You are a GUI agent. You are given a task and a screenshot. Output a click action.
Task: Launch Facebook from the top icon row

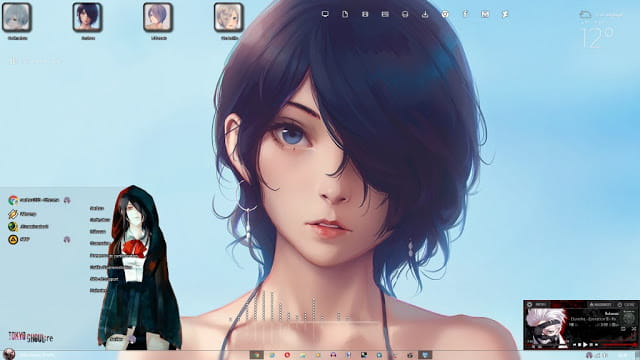pyautogui.click(x=465, y=14)
